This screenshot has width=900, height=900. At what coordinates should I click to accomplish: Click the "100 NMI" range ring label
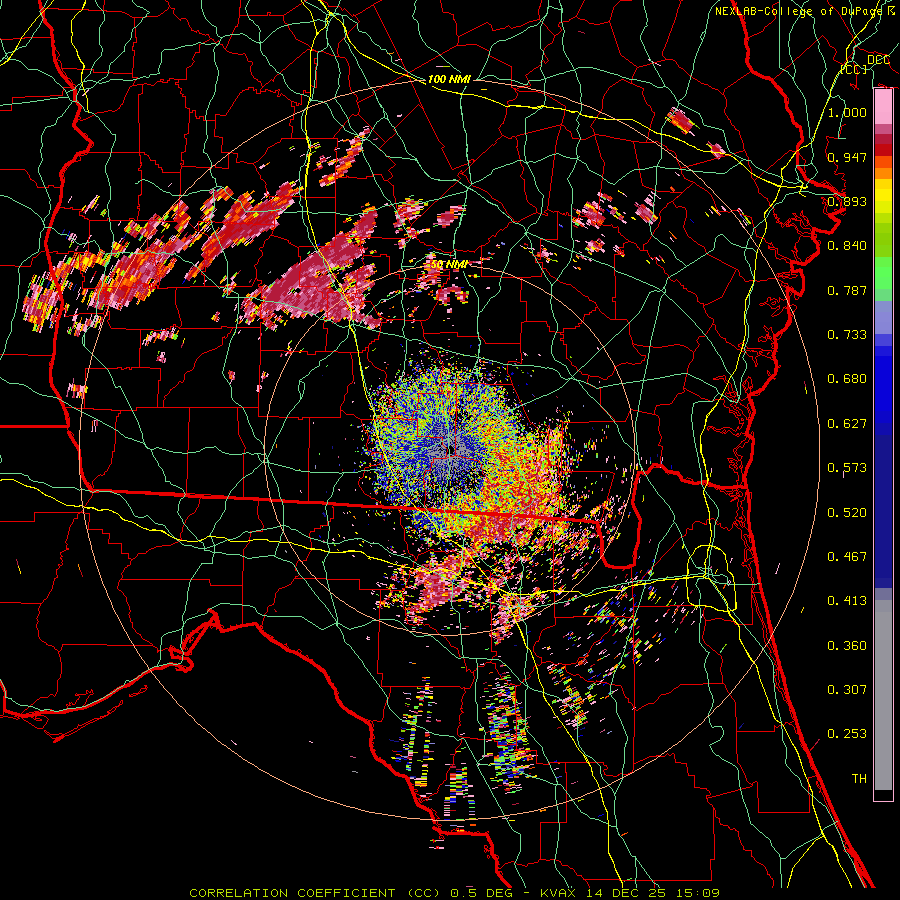coord(449,79)
